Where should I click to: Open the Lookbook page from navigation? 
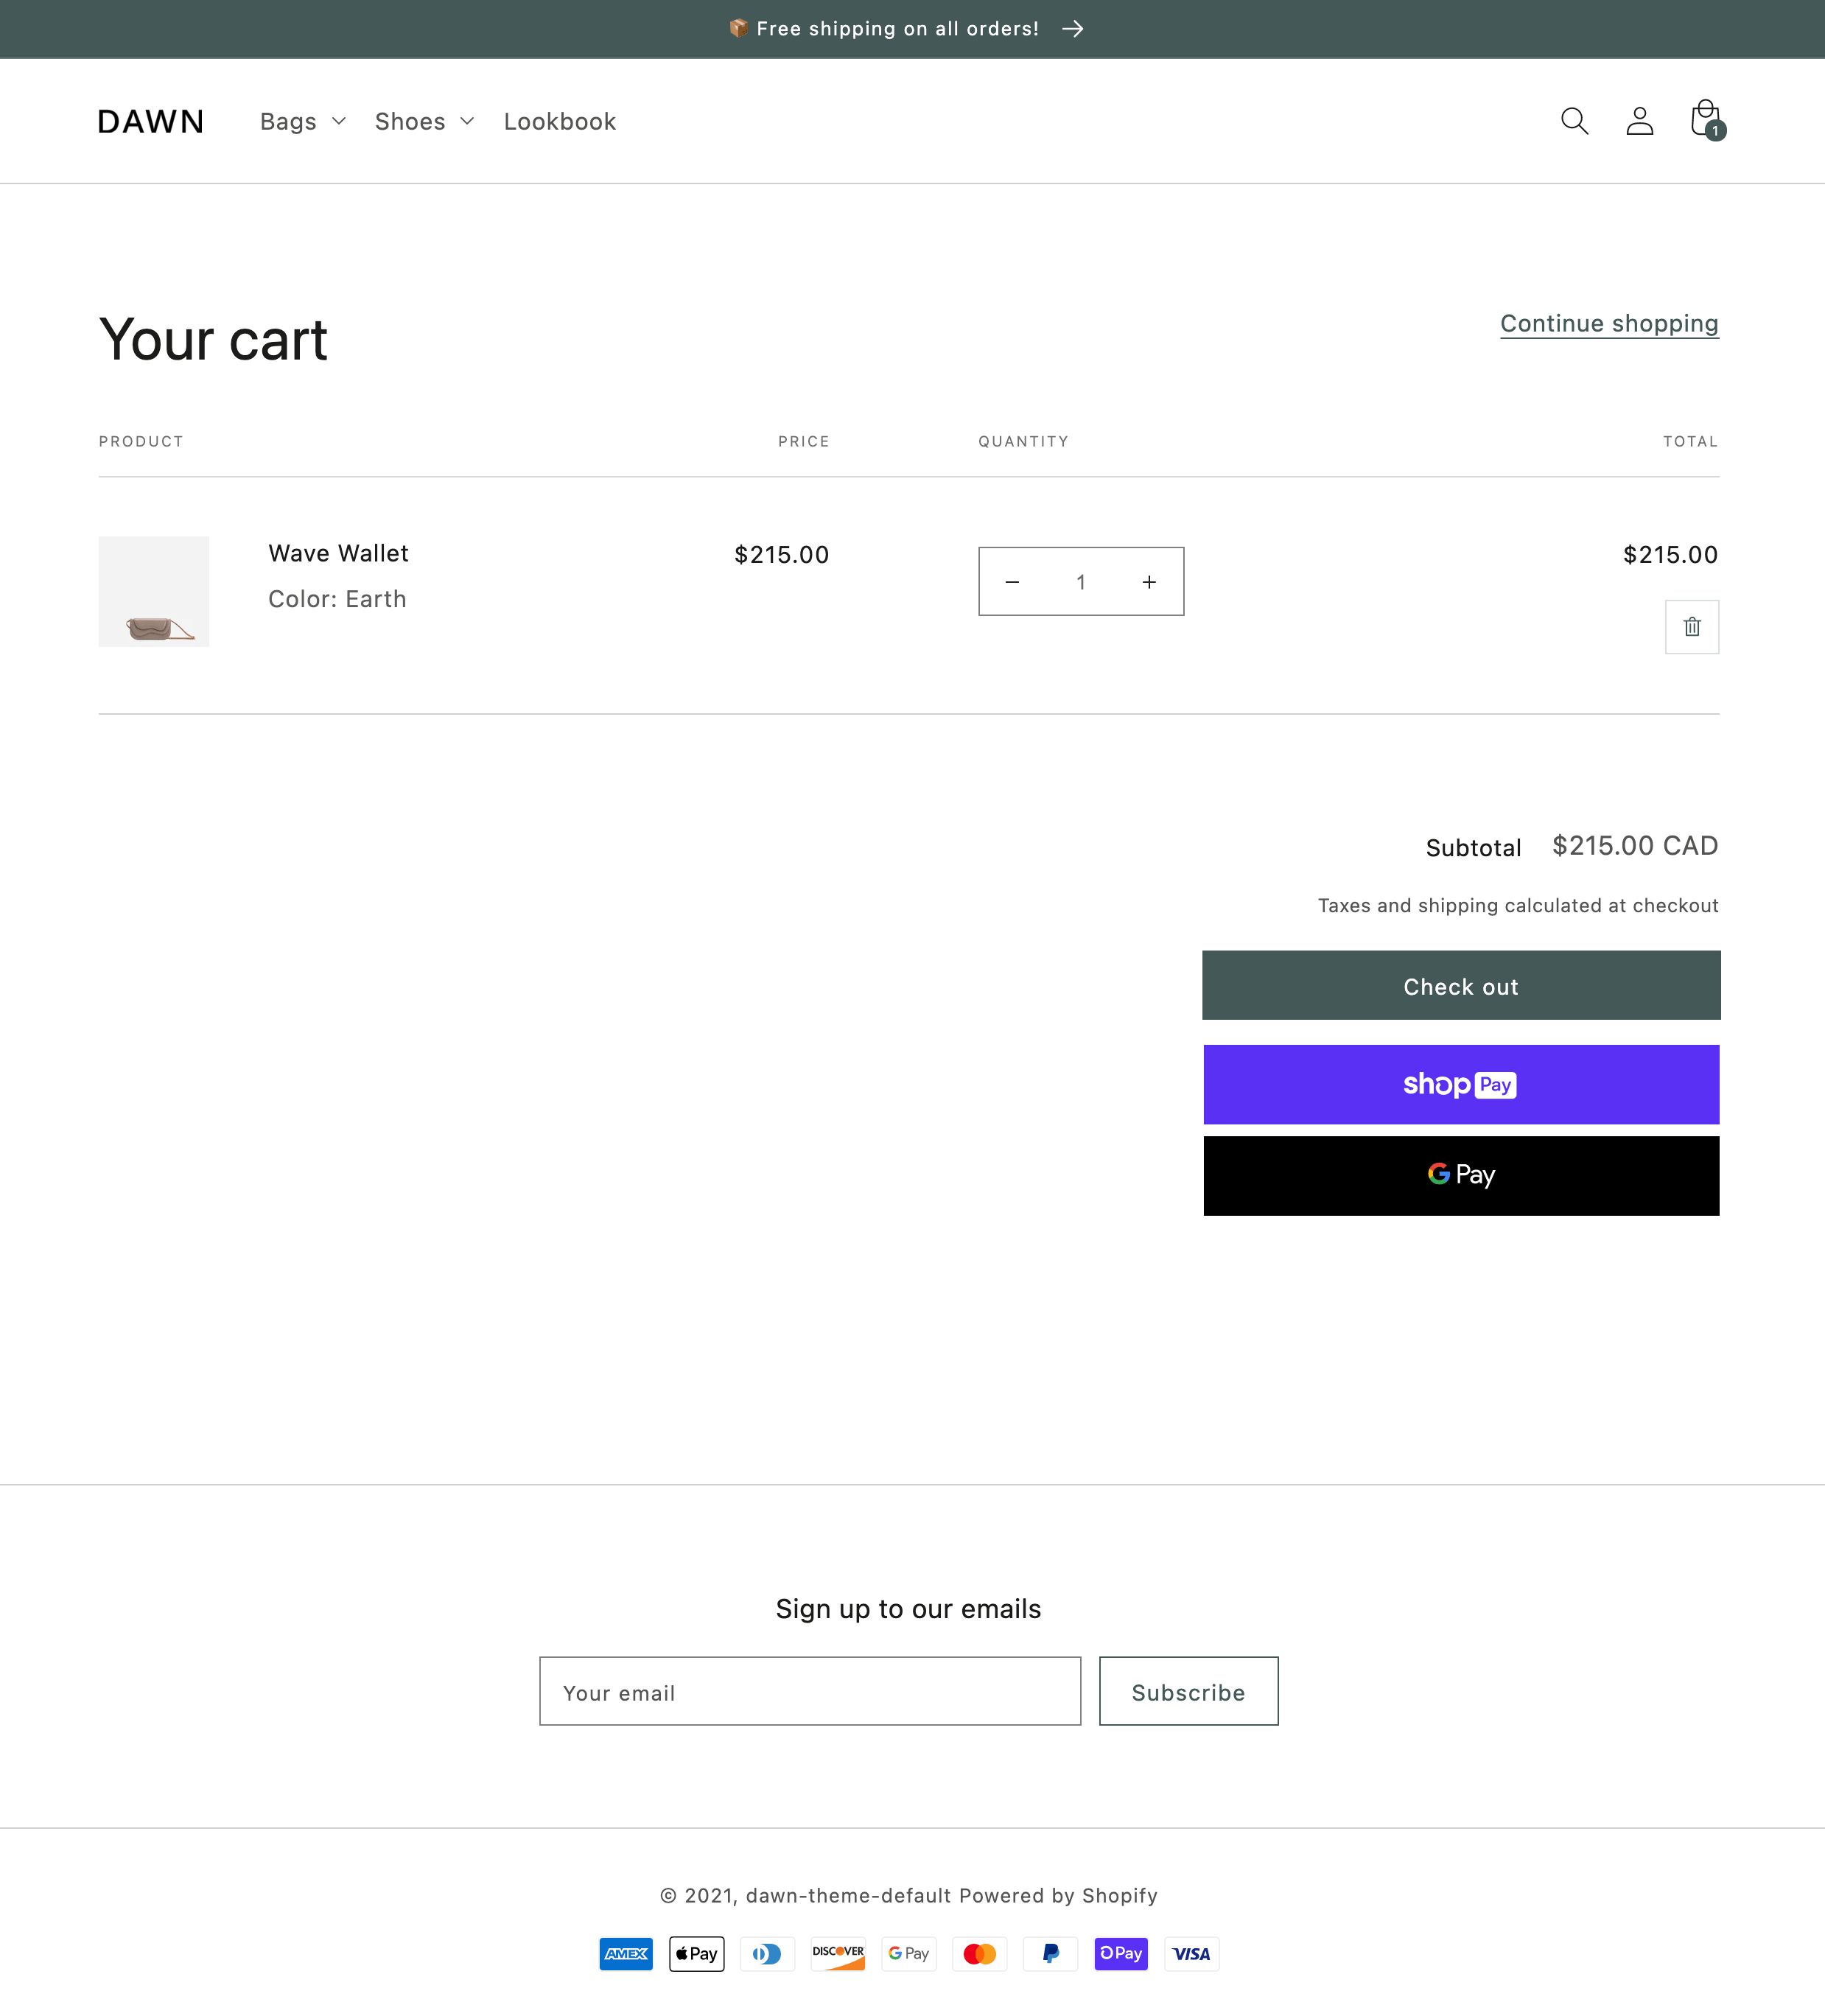click(x=560, y=121)
